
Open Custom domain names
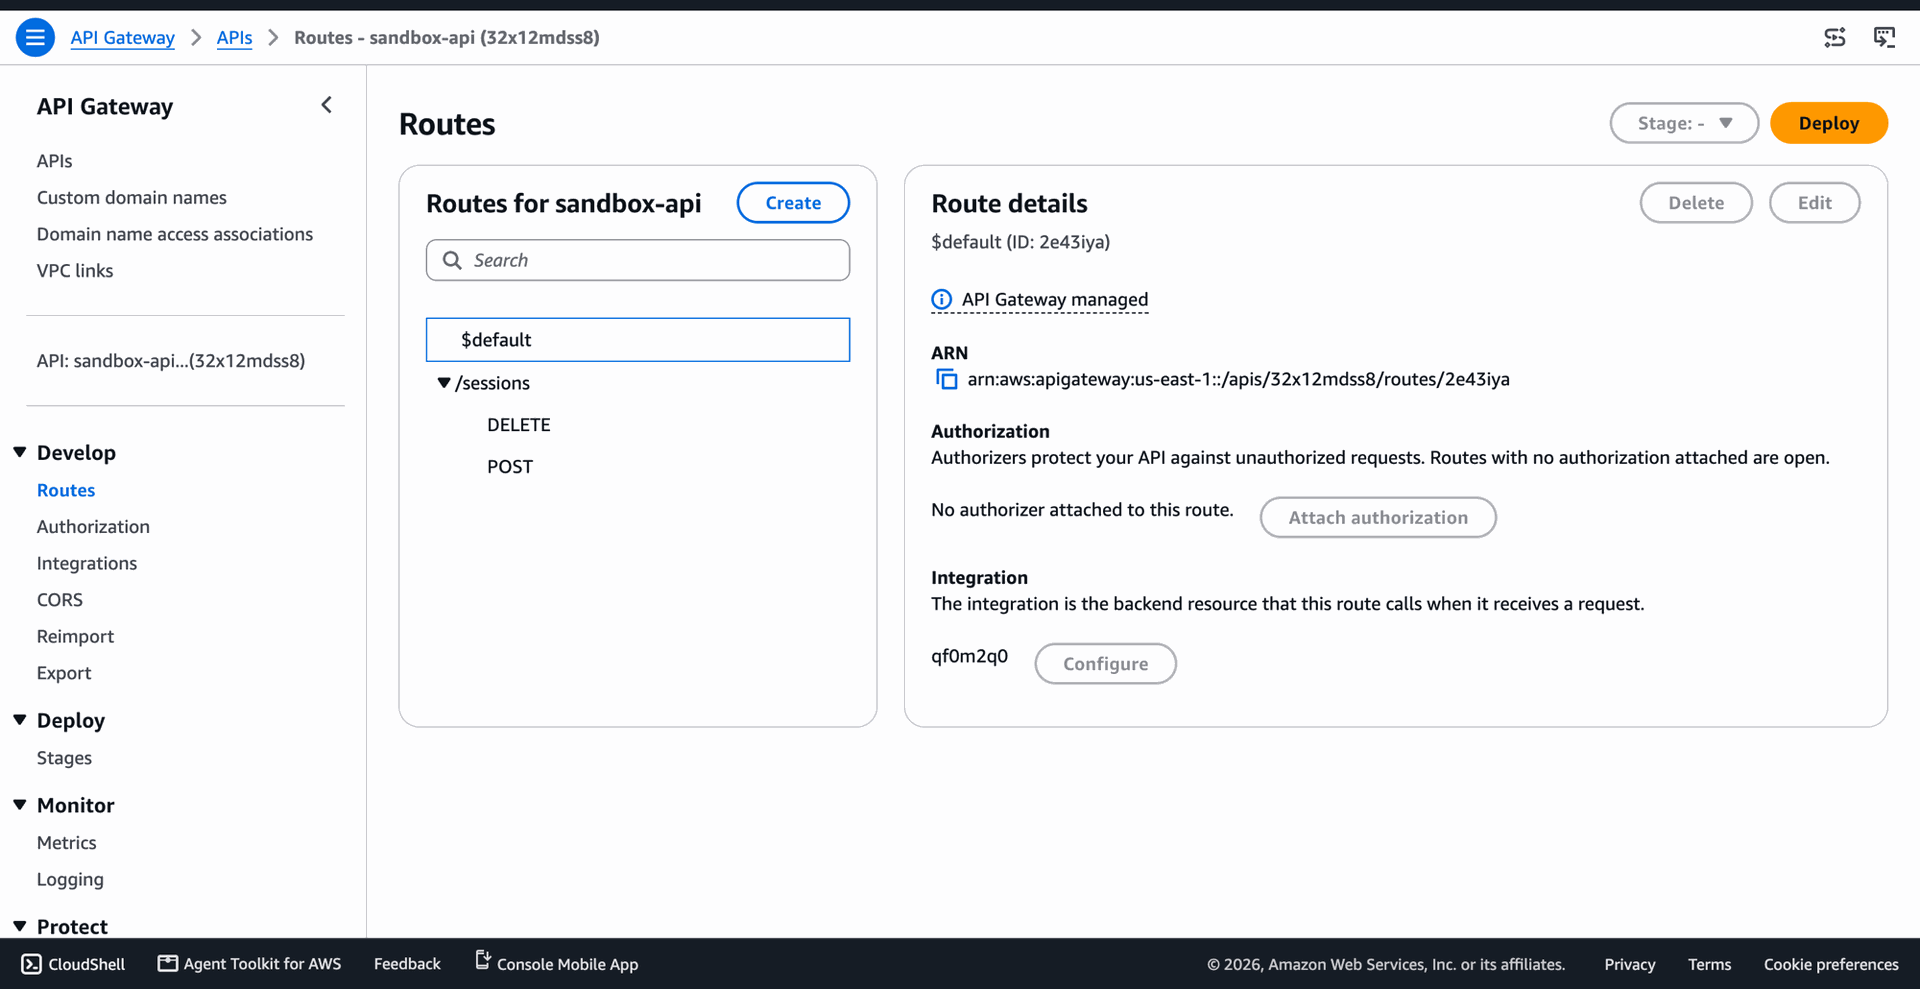pyautogui.click(x=132, y=198)
